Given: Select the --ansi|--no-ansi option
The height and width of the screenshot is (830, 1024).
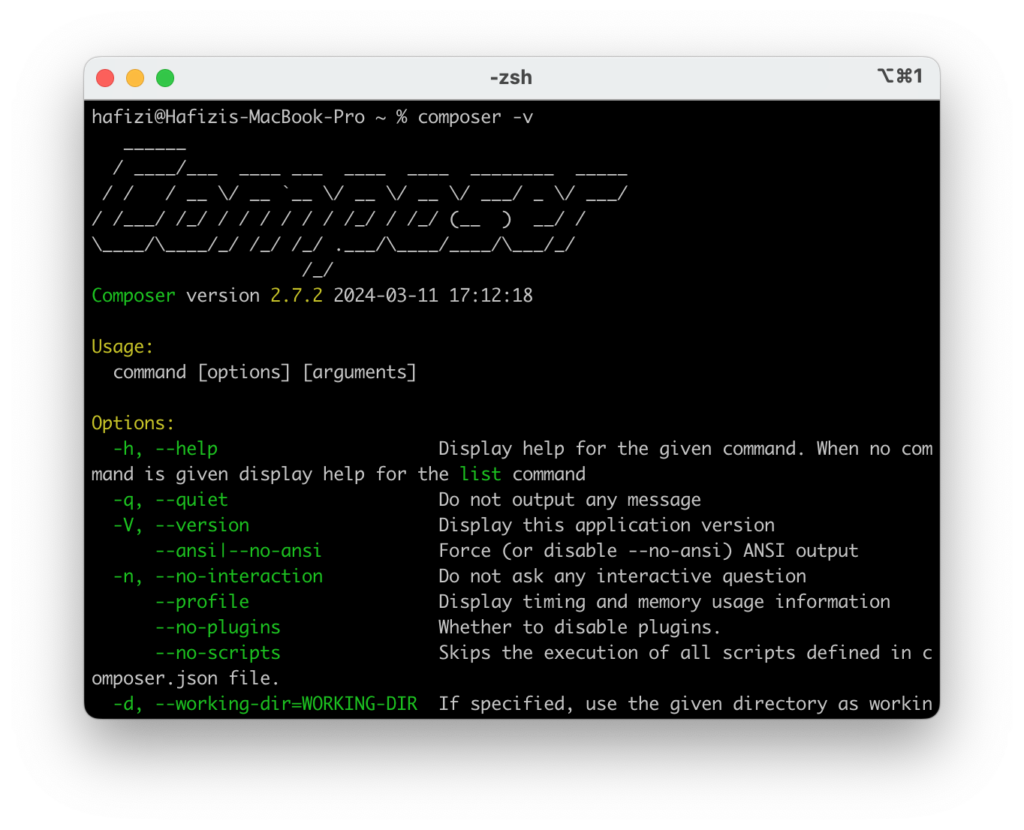Looking at the screenshot, I should pyautogui.click(x=238, y=550).
